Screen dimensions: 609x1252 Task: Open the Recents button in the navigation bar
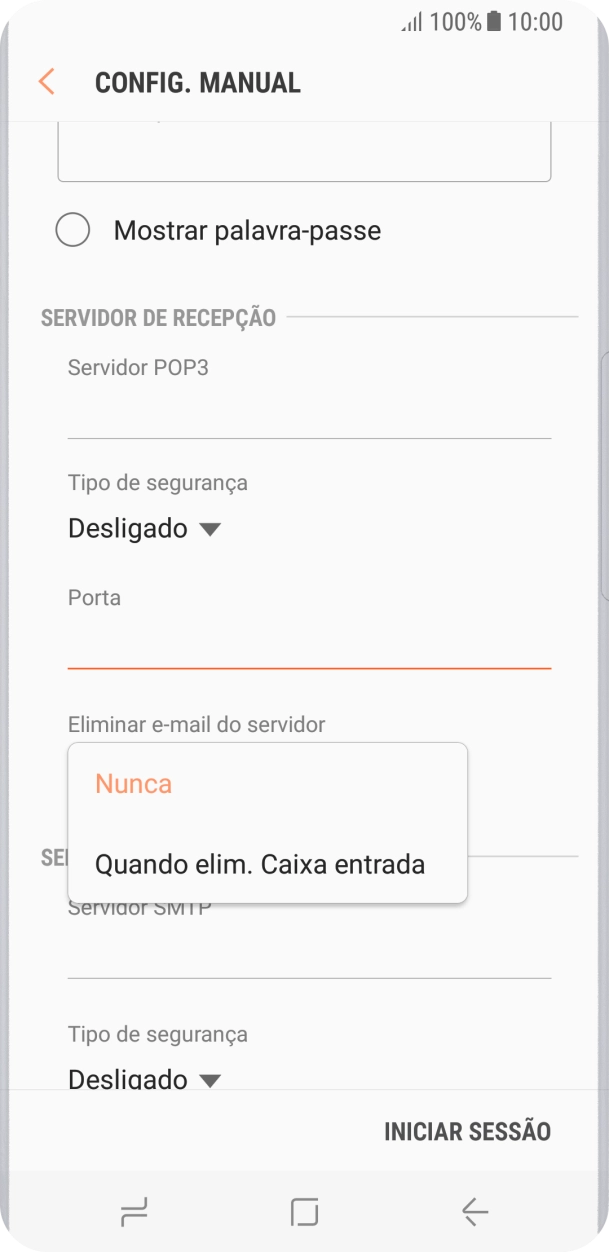tap(133, 1212)
